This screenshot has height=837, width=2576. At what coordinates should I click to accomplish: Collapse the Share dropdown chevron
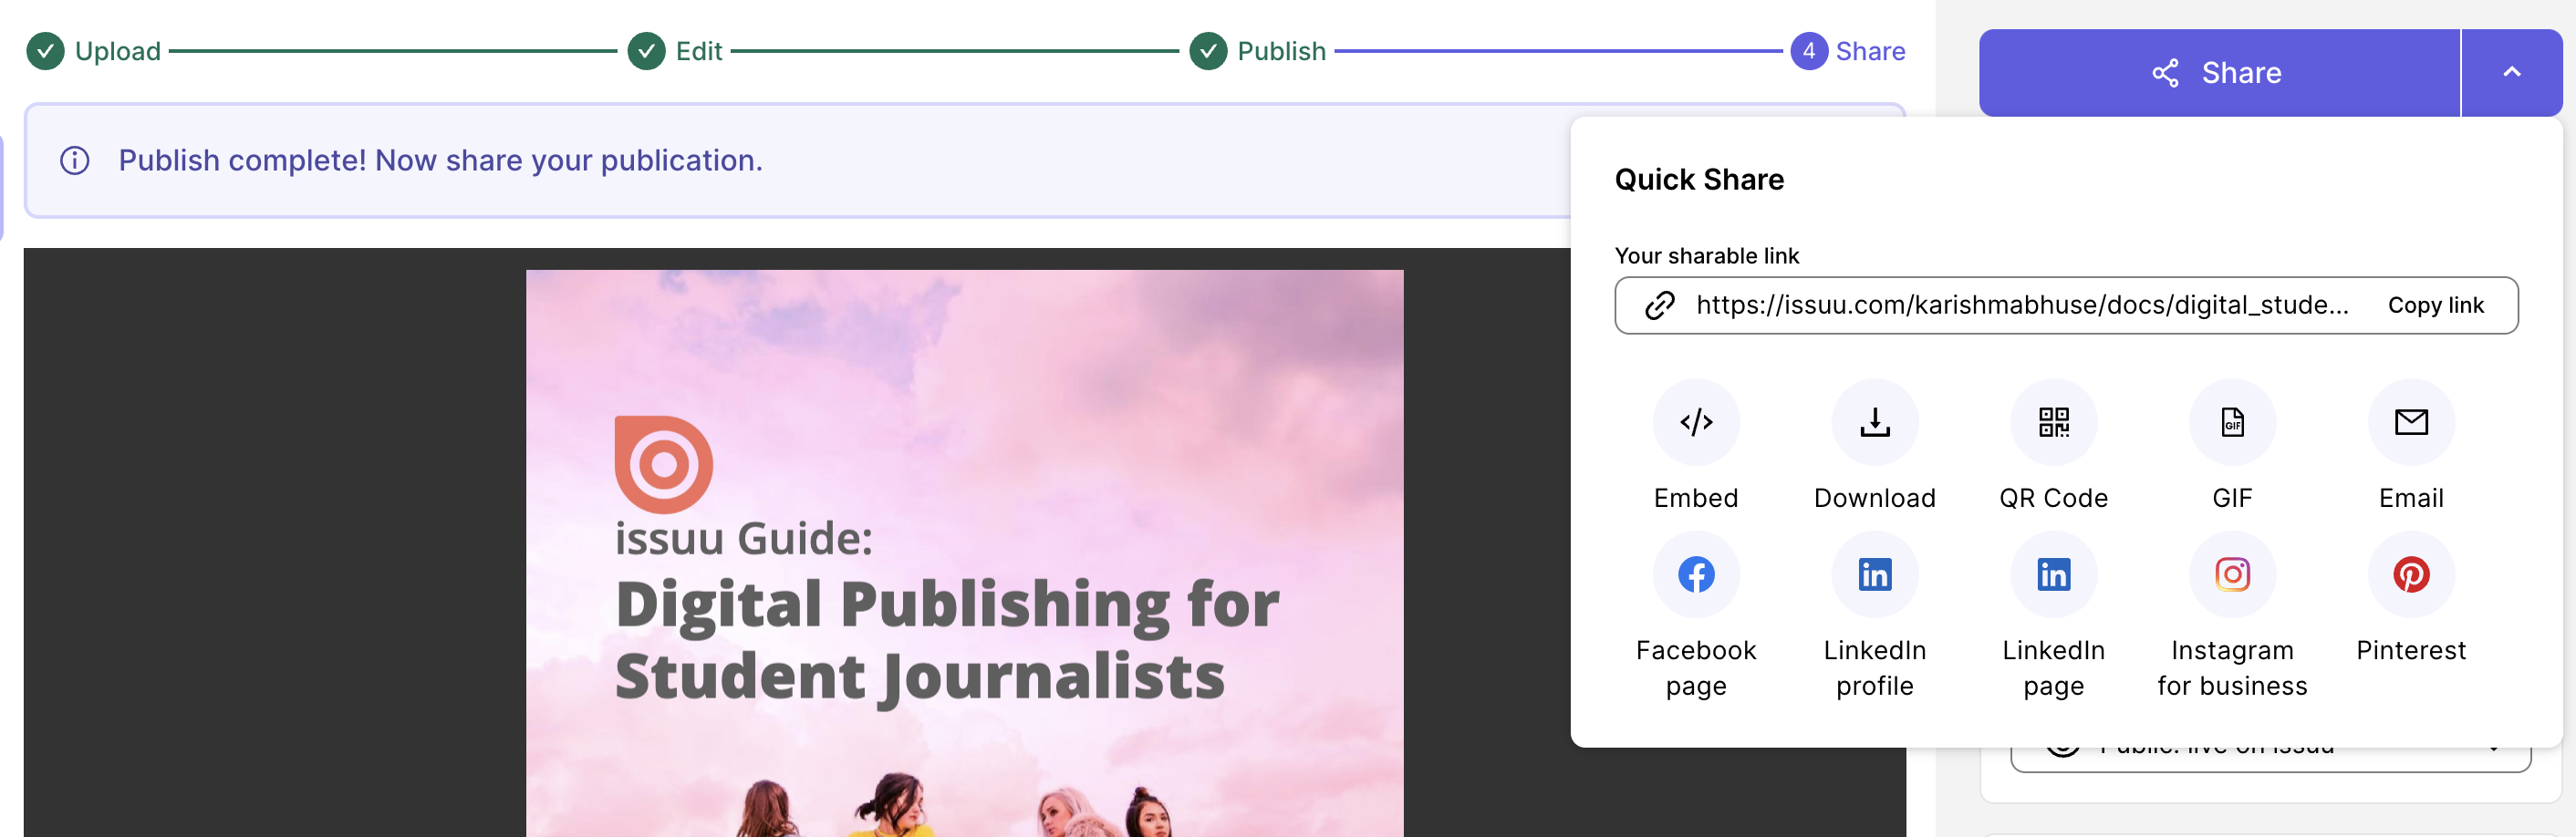(x=2511, y=72)
